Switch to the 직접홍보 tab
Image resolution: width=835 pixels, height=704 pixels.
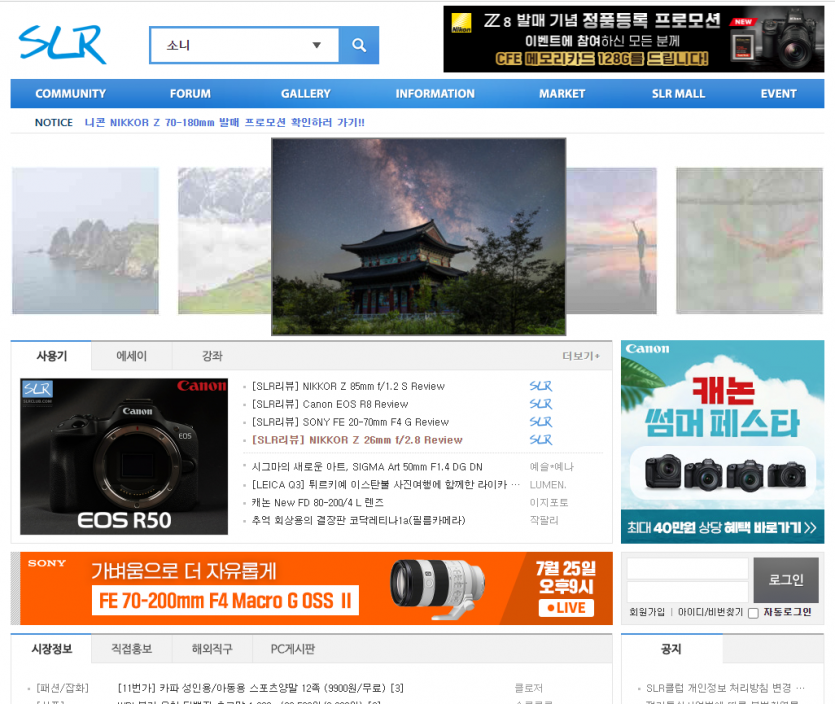pos(132,649)
